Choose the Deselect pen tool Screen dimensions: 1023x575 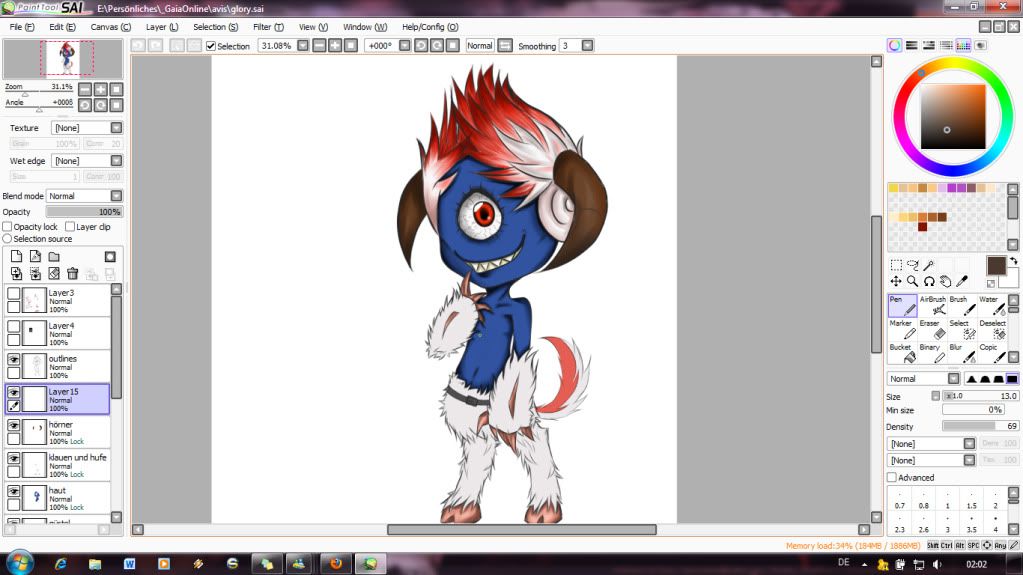click(x=992, y=330)
